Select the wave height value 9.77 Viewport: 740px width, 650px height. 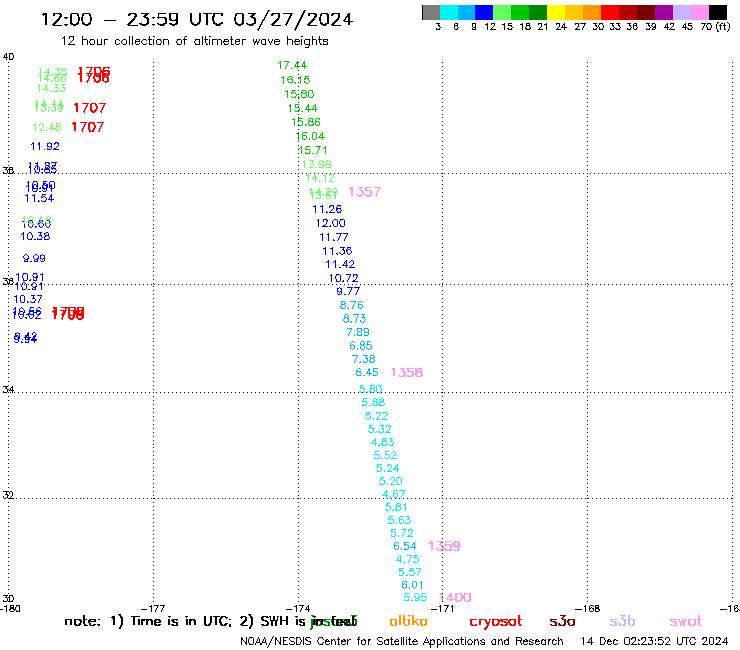[348, 291]
